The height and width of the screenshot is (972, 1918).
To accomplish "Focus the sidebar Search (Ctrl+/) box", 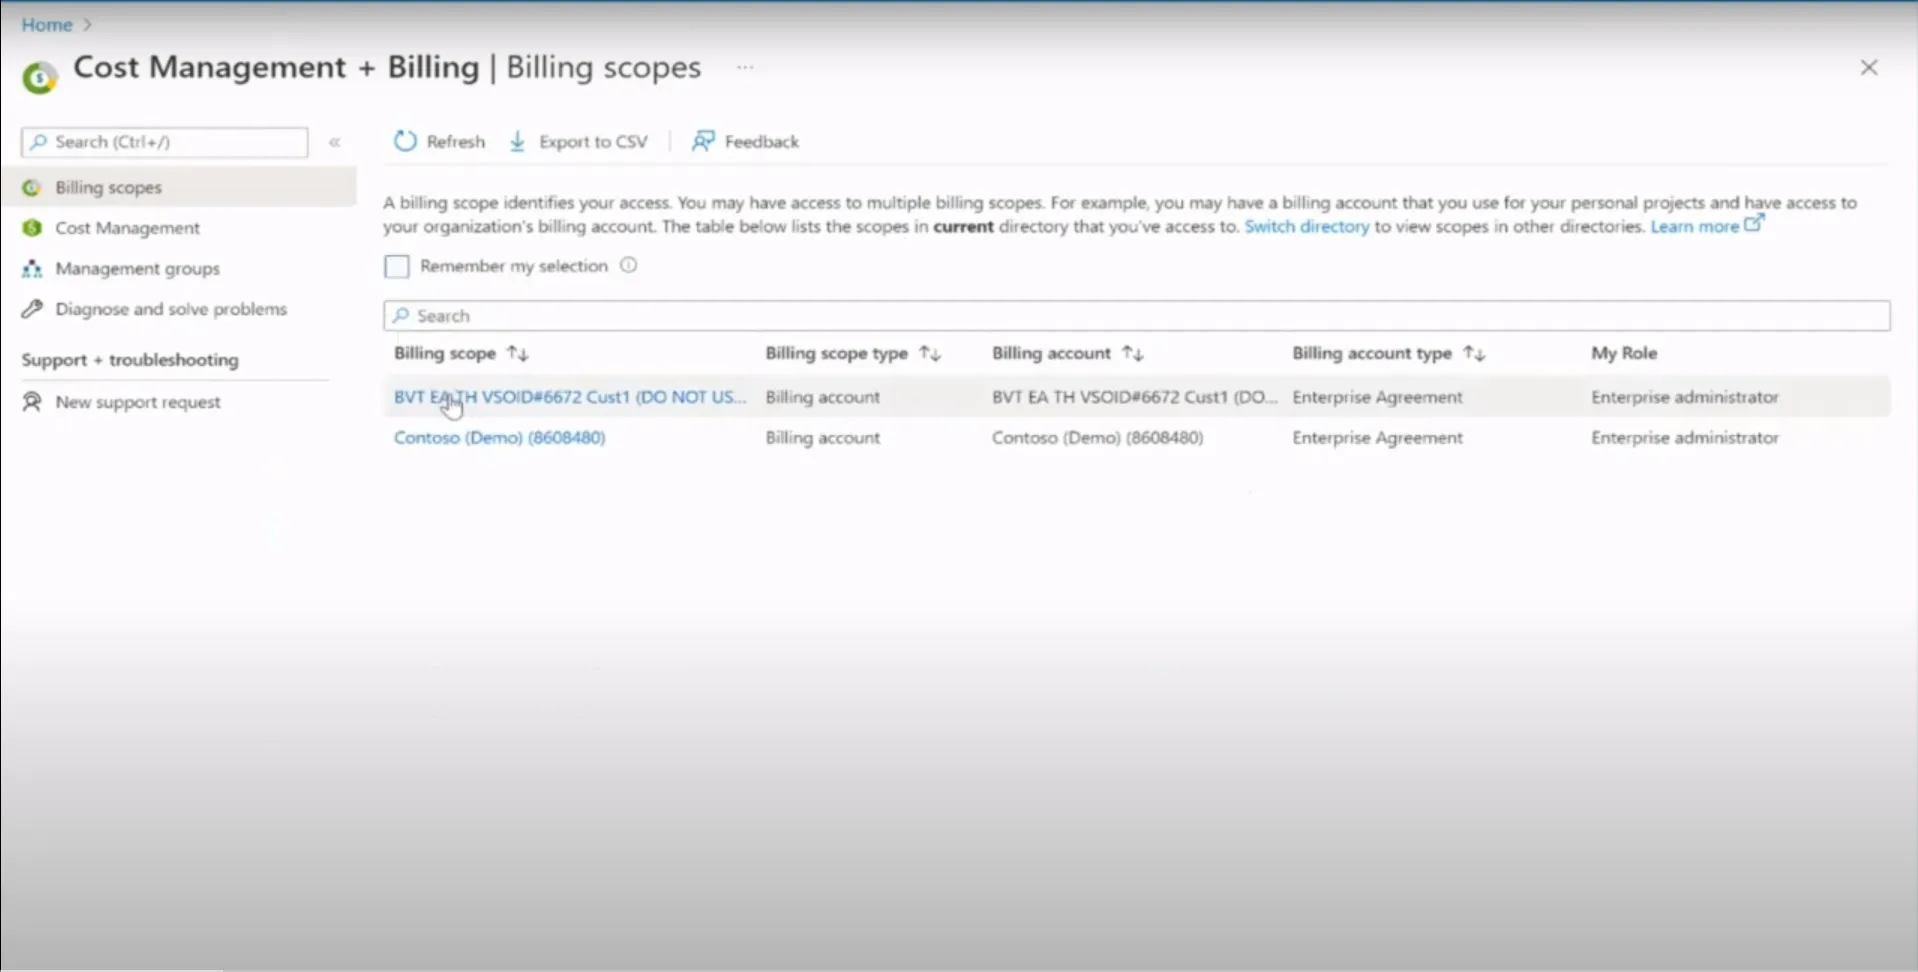I will (165, 142).
